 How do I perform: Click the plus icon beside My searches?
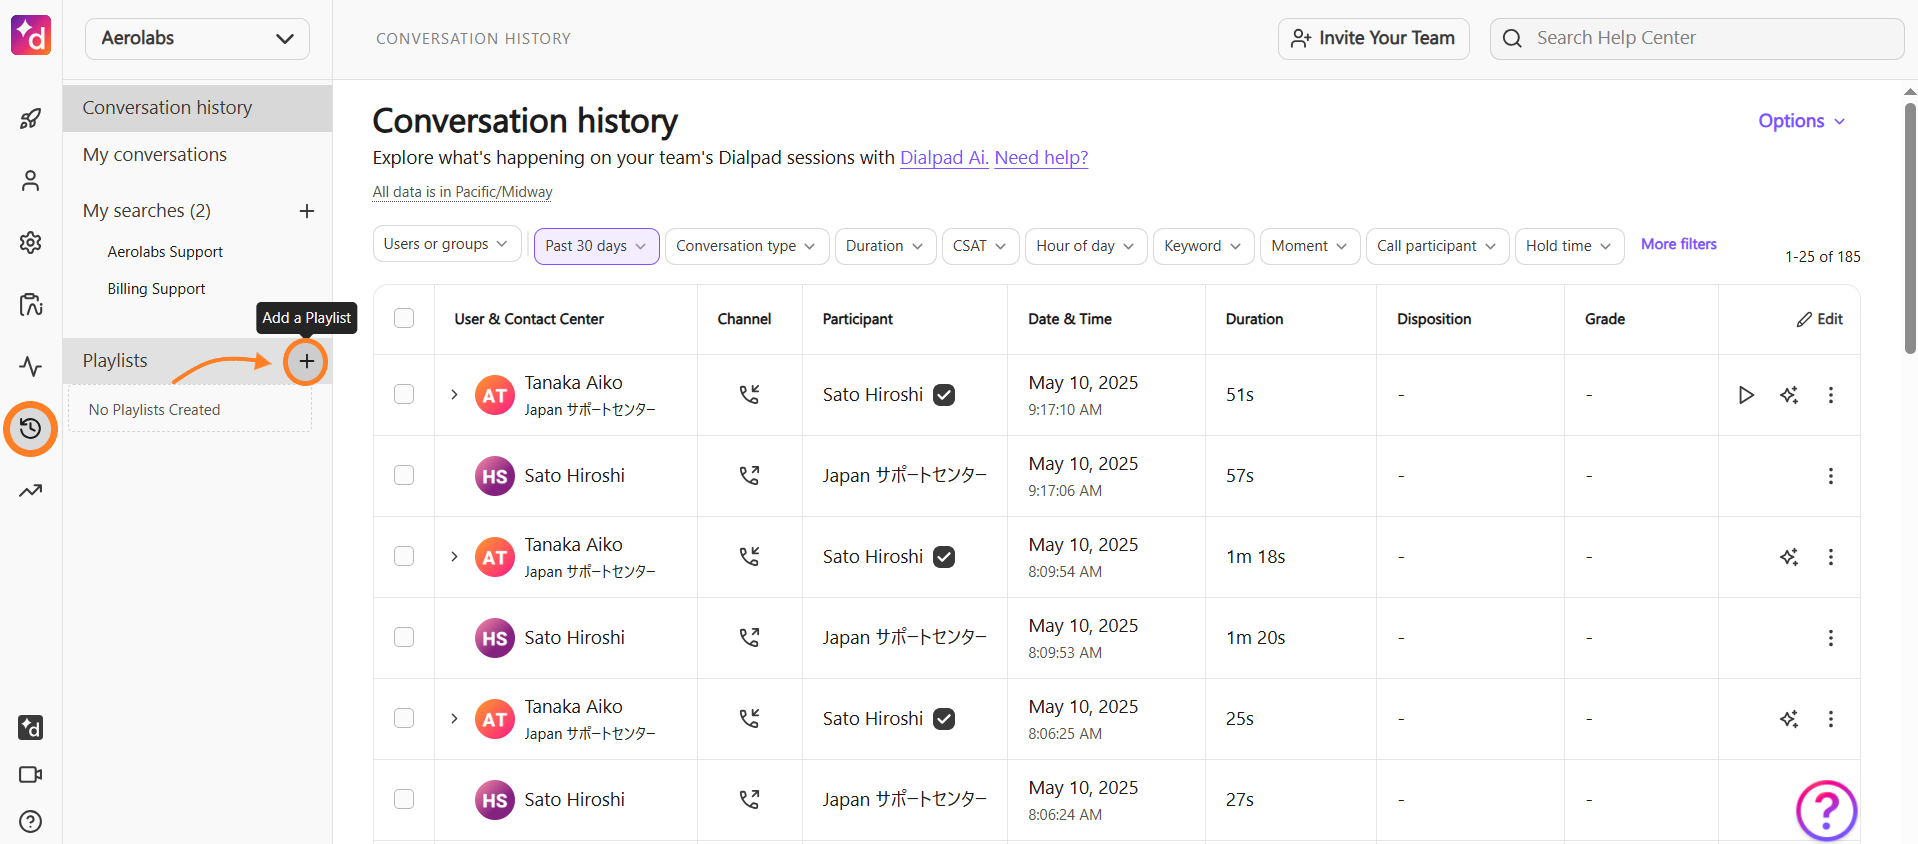click(307, 211)
